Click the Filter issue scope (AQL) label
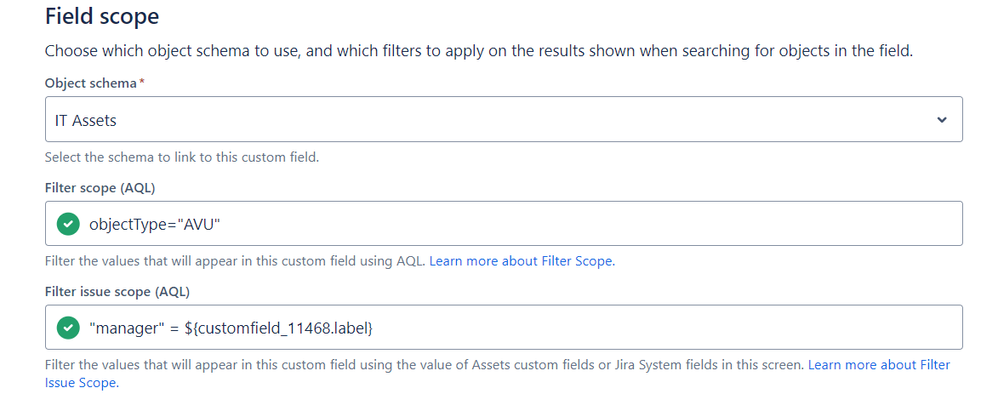Viewport: 998px width, 394px height. click(x=117, y=292)
